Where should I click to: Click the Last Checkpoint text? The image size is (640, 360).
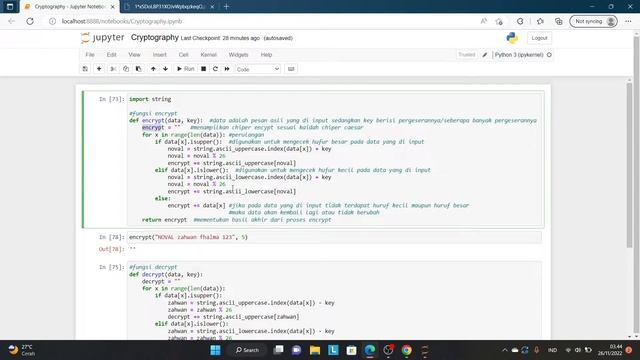(x=220, y=38)
